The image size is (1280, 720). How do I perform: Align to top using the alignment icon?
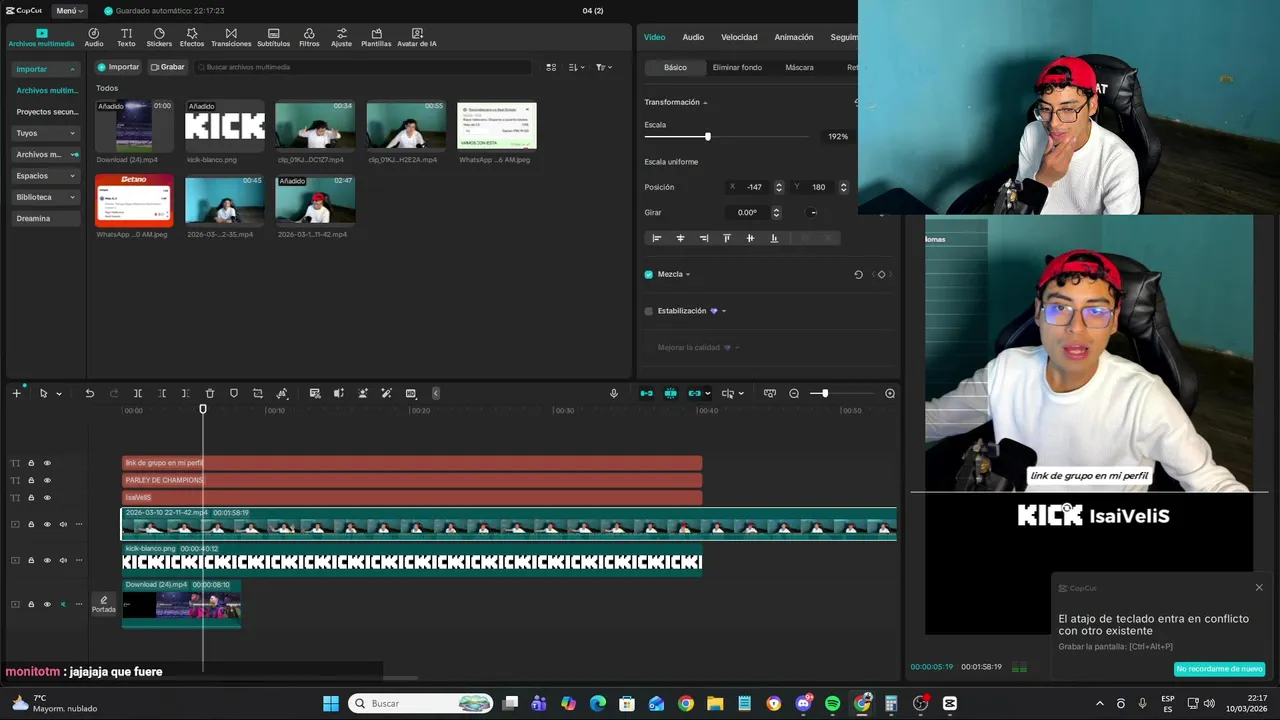[727, 238]
